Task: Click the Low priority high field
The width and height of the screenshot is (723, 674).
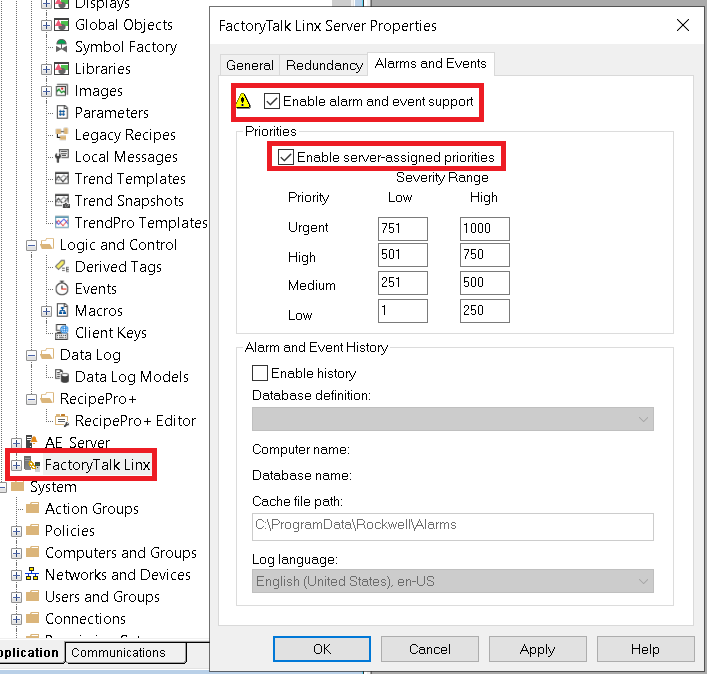Action: pyautogui.click(x=485, y=311)
